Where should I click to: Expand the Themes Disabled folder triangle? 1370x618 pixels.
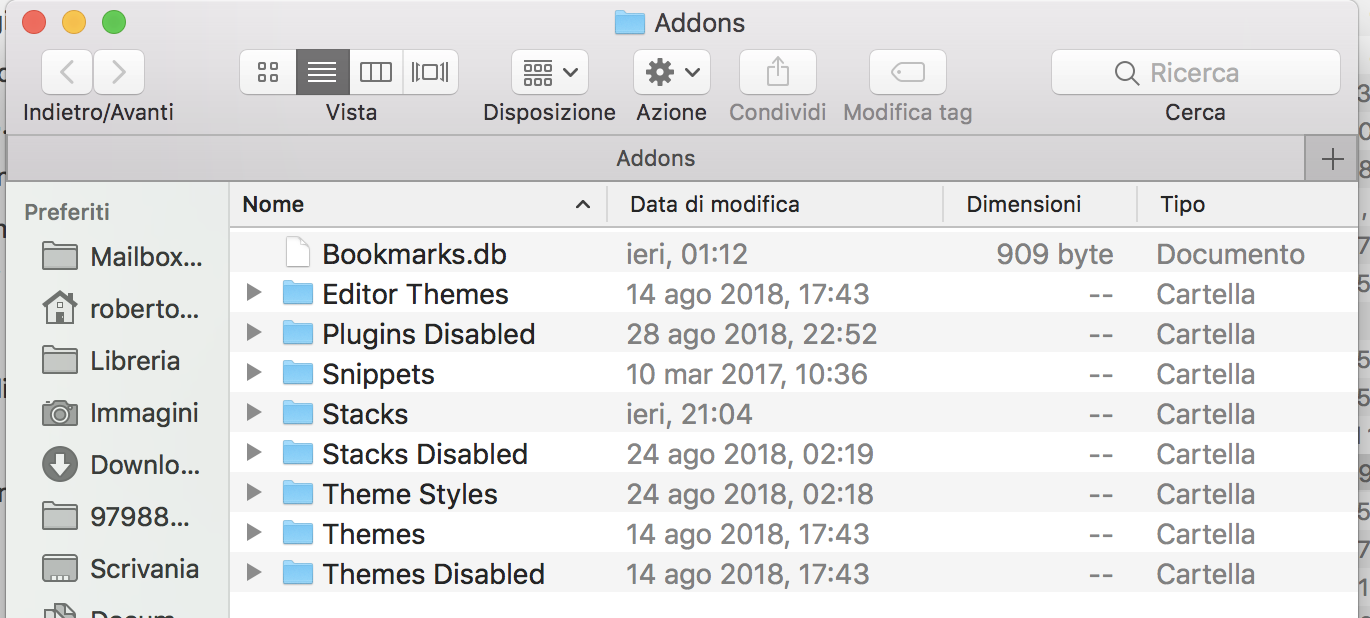[x=254, y=573]
